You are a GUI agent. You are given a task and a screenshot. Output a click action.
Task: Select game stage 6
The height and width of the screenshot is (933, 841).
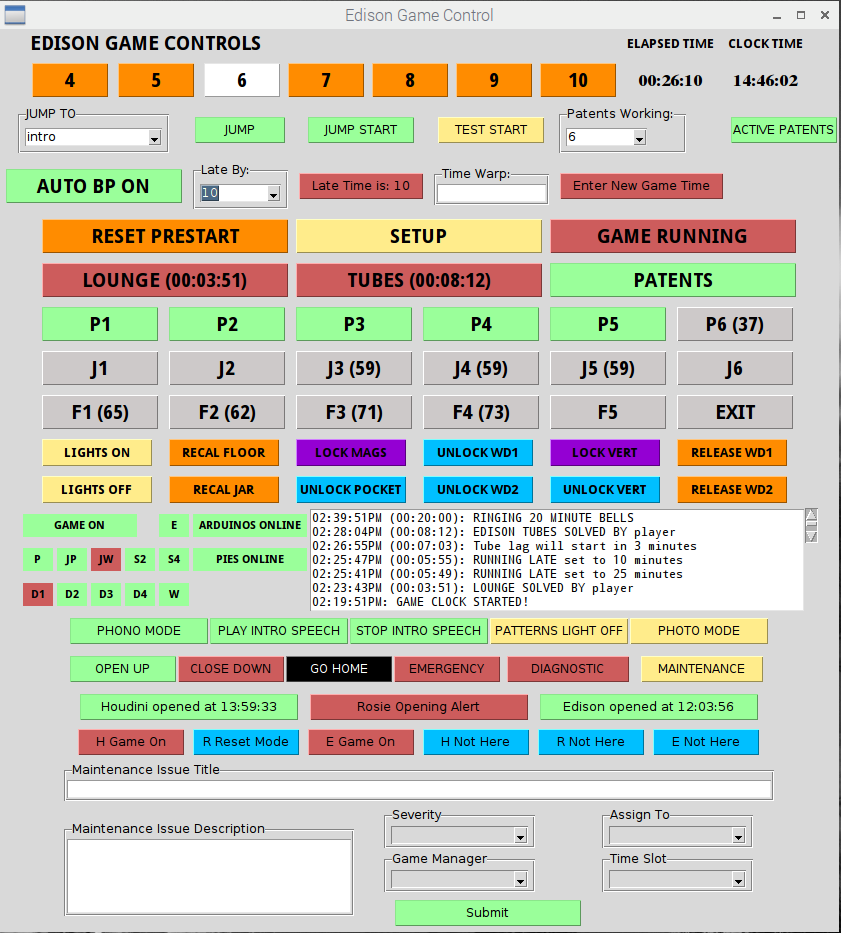pos(241,80)
